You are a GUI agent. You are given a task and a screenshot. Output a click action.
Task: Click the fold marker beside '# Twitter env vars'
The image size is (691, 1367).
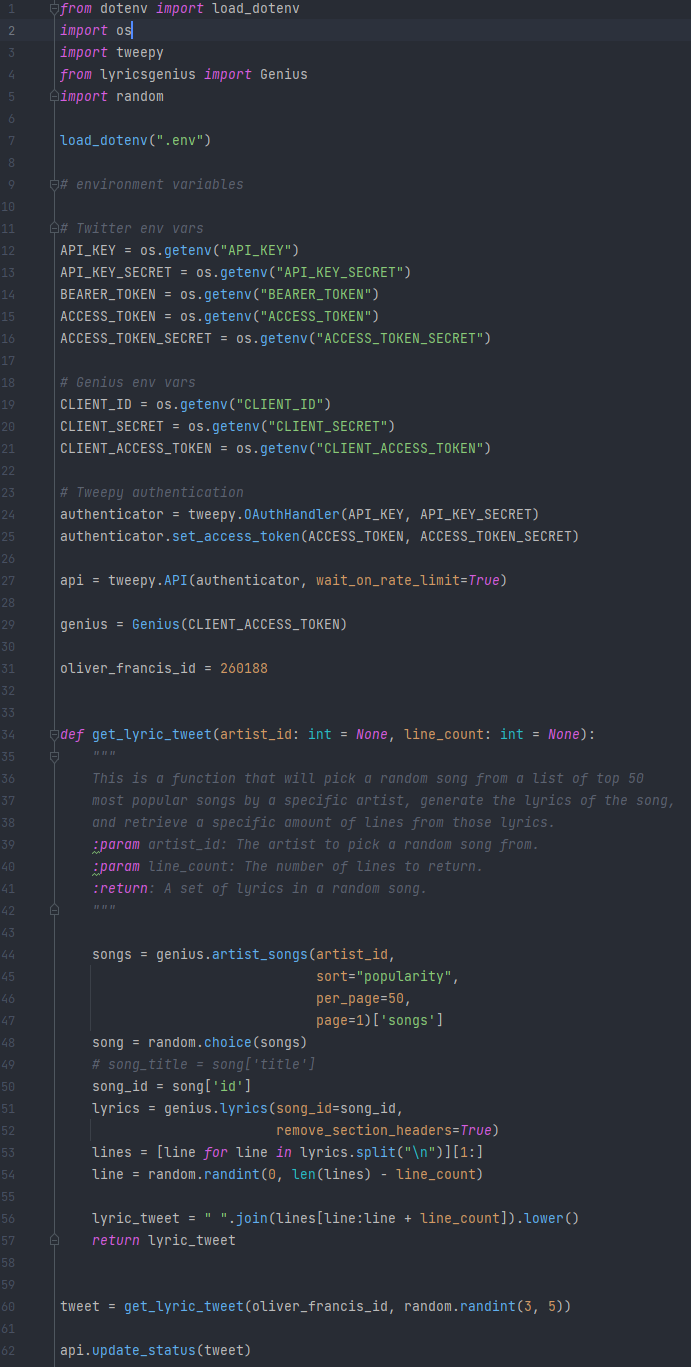tap(54, 229)
